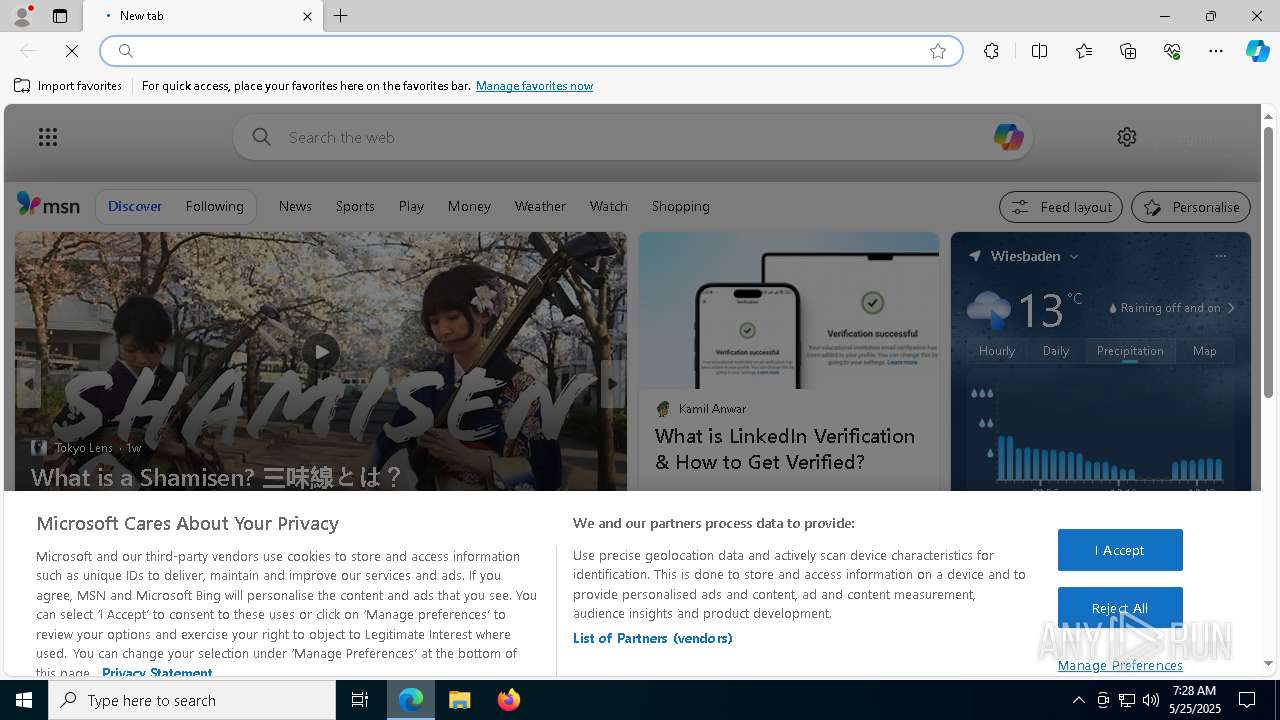Go to previous carousel story

point(28,384)
